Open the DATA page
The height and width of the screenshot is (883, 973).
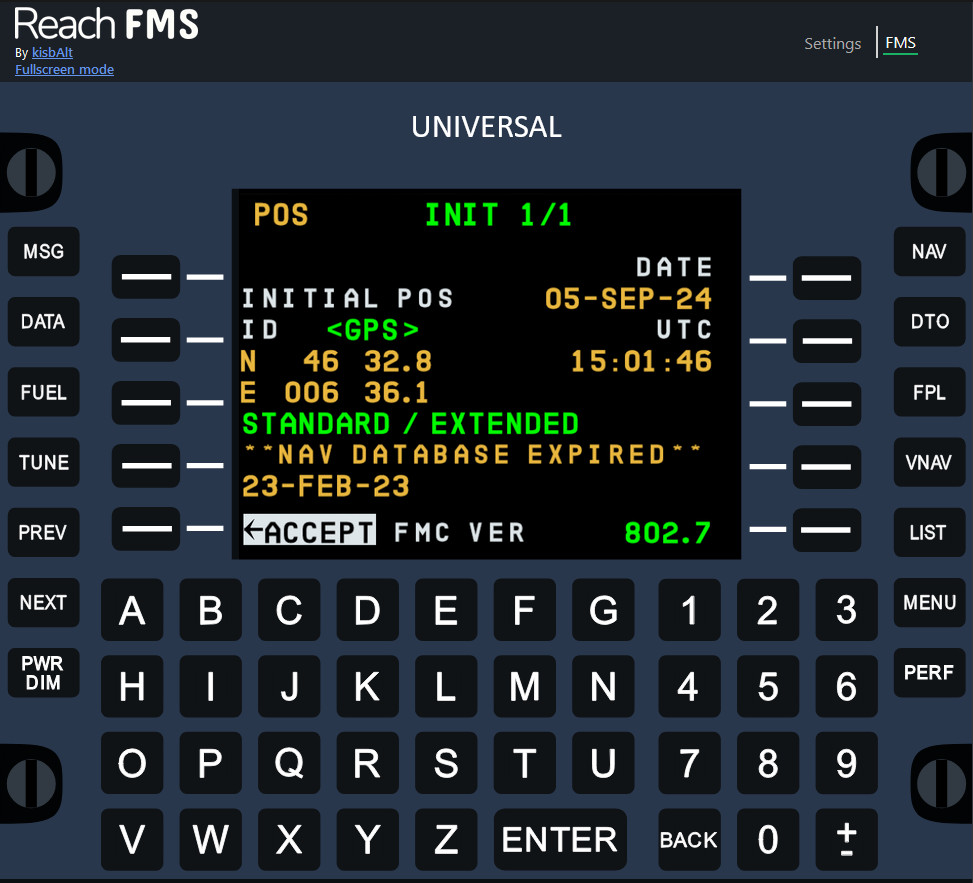(x=43, y=322)
